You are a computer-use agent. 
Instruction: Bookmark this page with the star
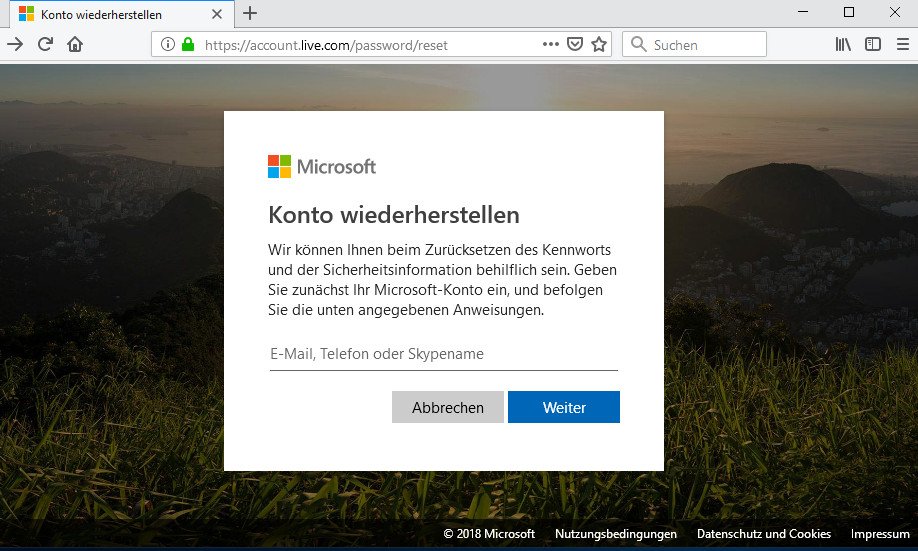pos(599,45)
